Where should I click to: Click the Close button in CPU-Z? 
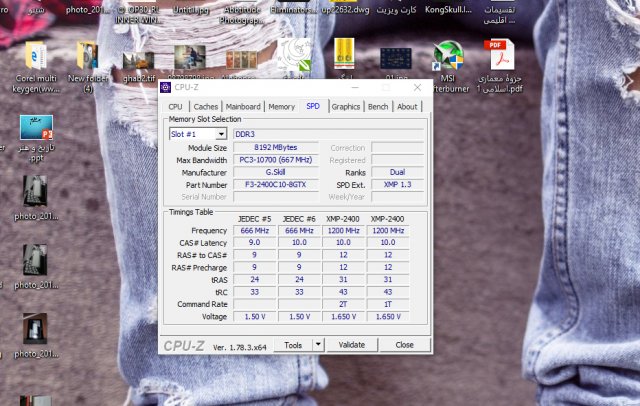pos(404,345)
